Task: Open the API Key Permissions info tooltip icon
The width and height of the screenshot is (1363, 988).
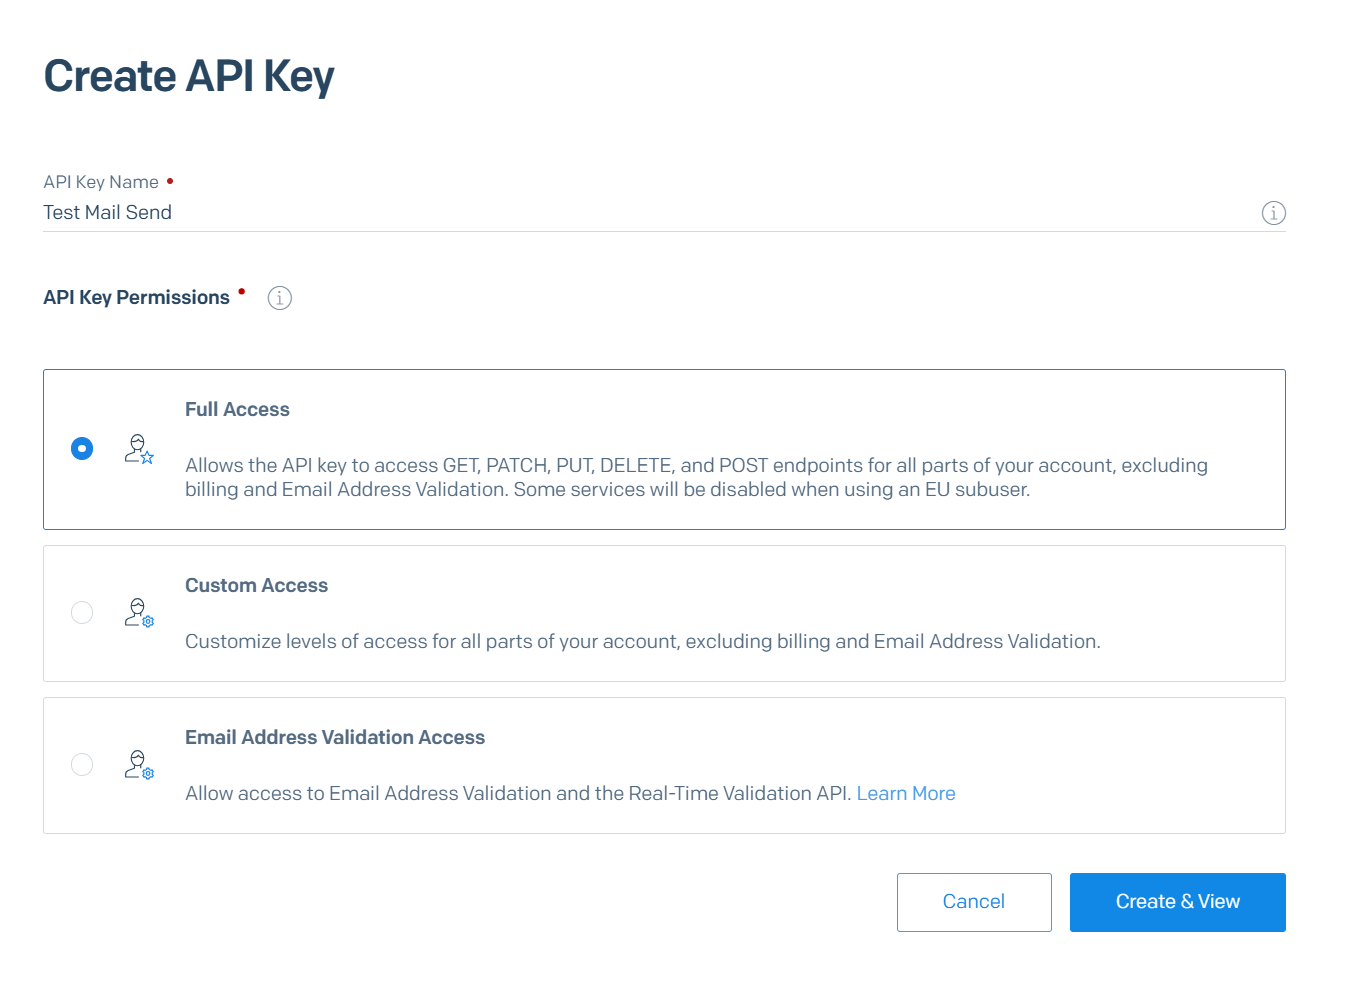Action: [x=279, y=298]
